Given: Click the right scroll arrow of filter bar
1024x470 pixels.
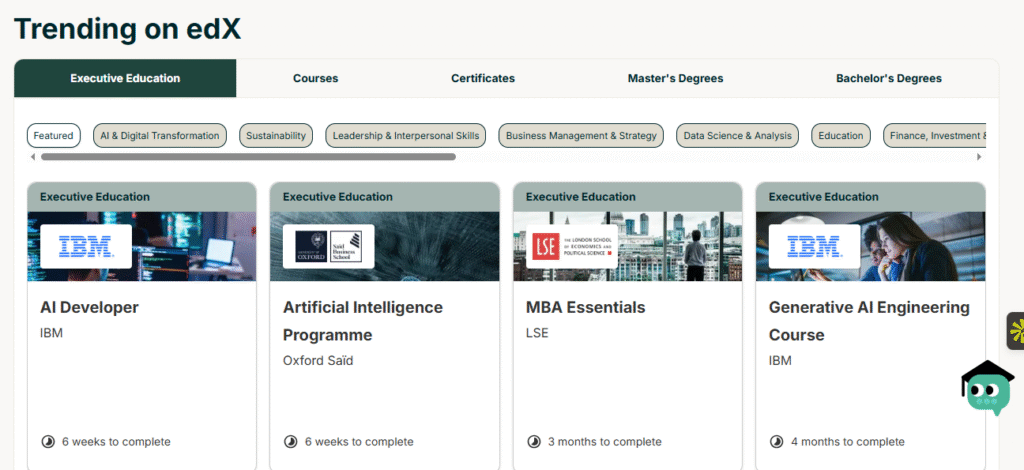Looking at the screenshot, I should pos(979,157).
